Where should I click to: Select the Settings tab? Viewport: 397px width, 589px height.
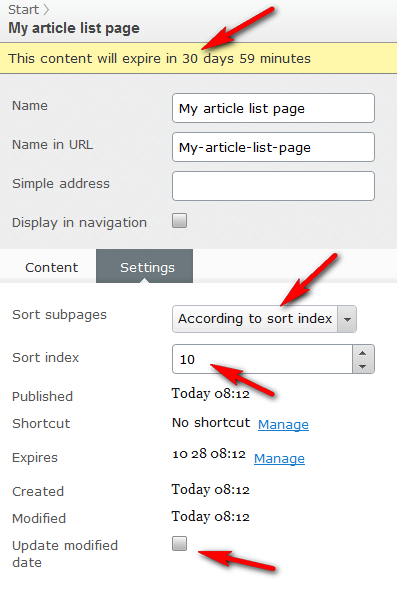click(147, 267)
